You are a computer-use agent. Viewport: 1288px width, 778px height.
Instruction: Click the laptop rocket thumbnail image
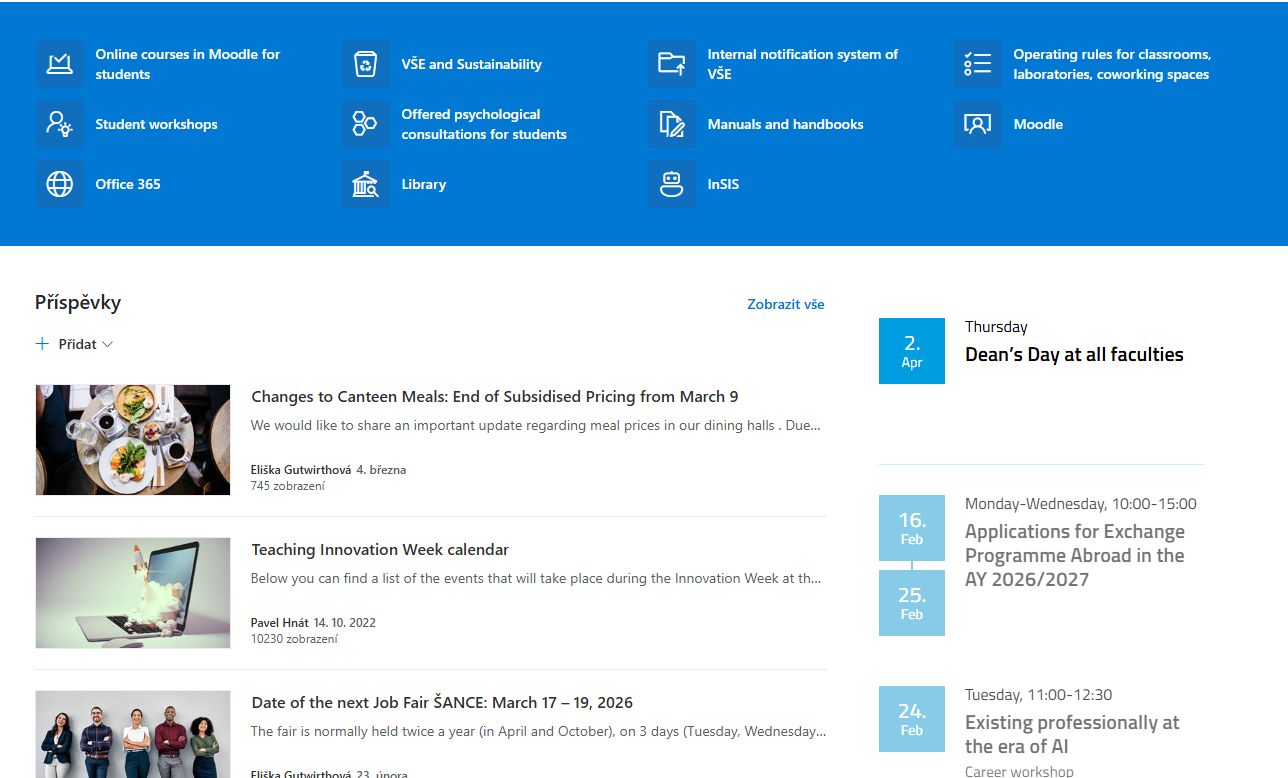[x=133, y=593]
